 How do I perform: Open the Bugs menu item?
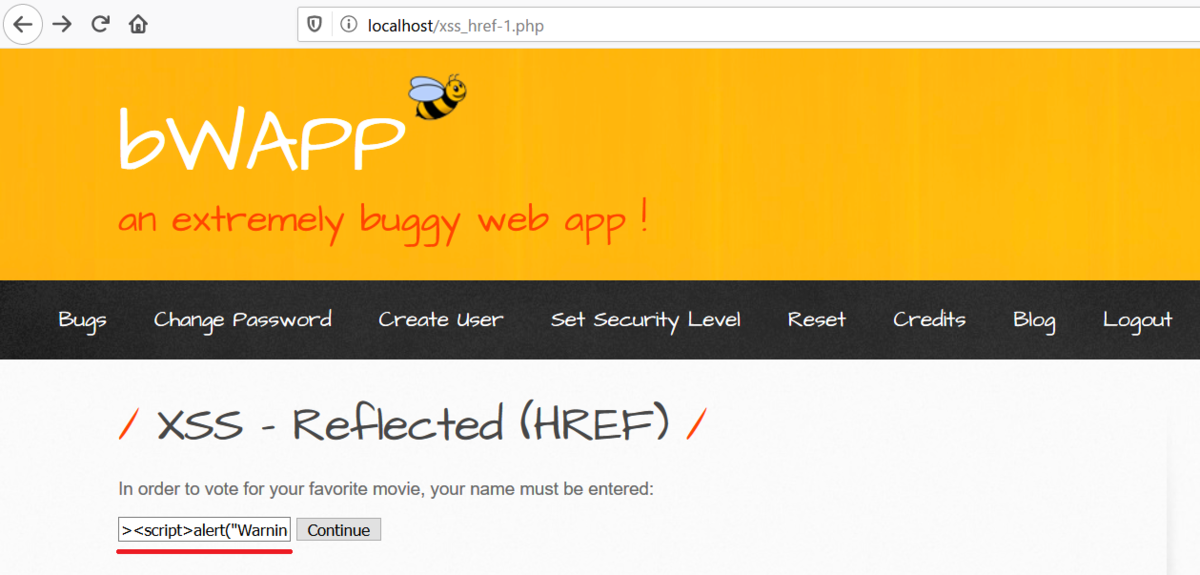click(x=82, y=320)
